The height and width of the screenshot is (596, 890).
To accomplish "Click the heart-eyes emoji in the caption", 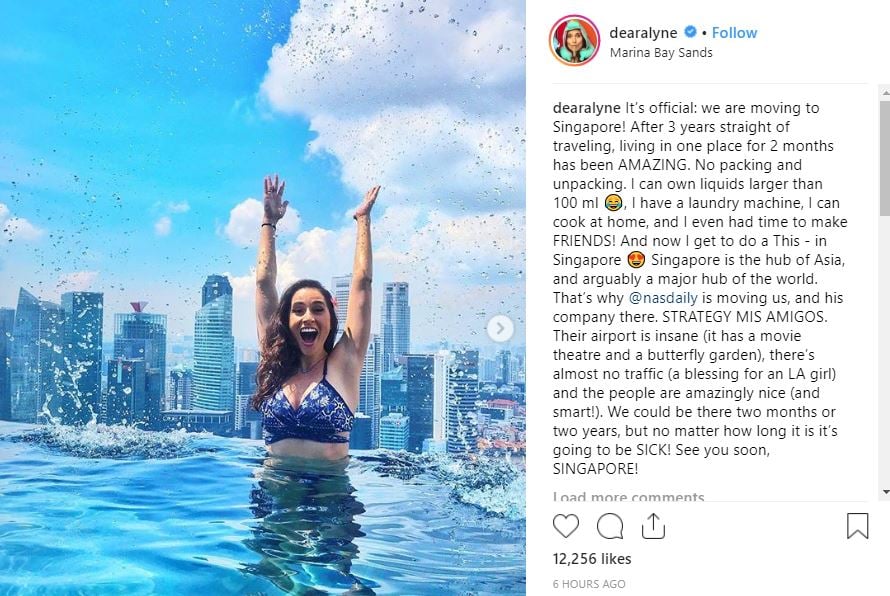I will pos(636,260).
